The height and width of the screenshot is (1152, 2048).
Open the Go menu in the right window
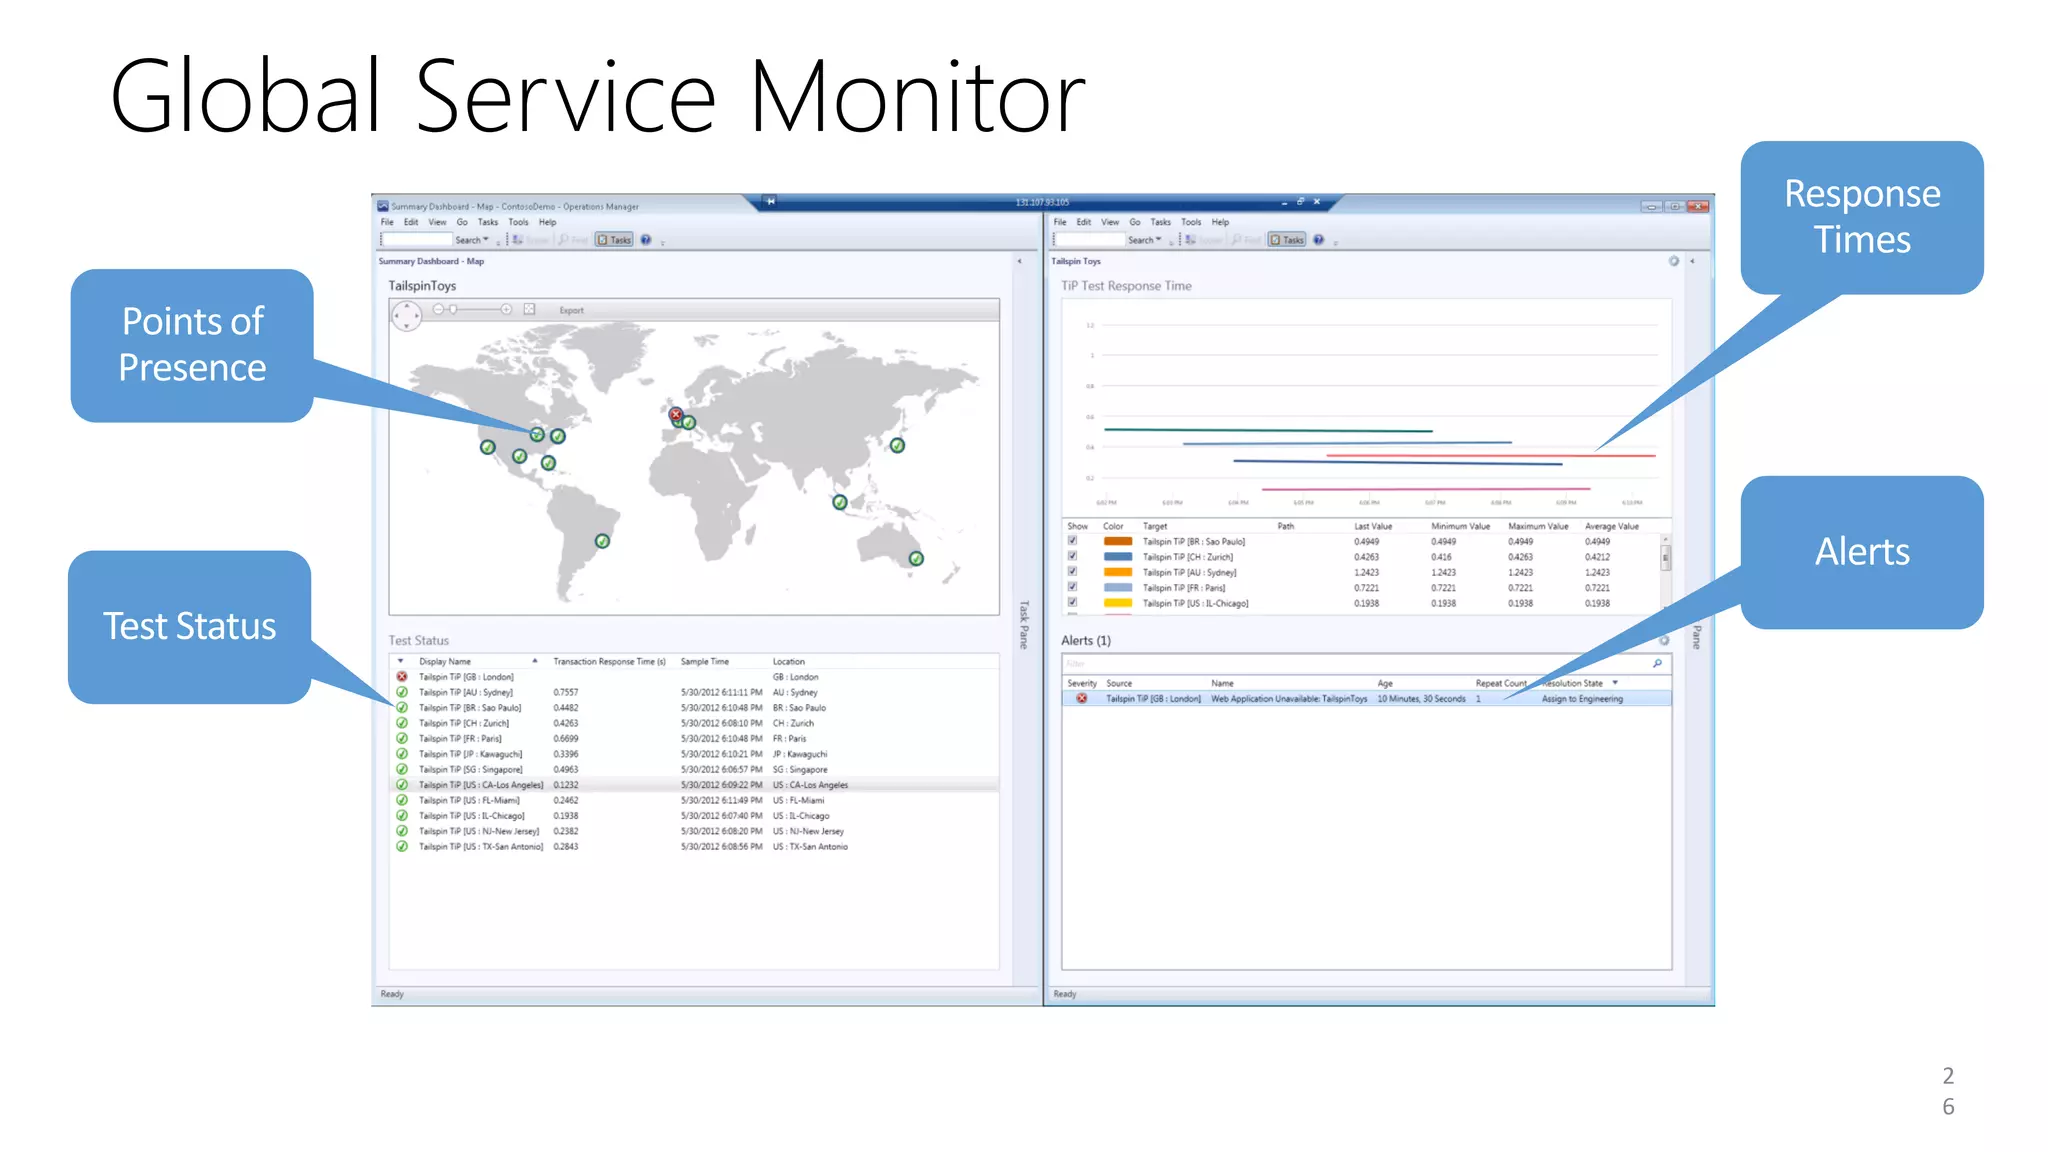(x=1135, y=222)
